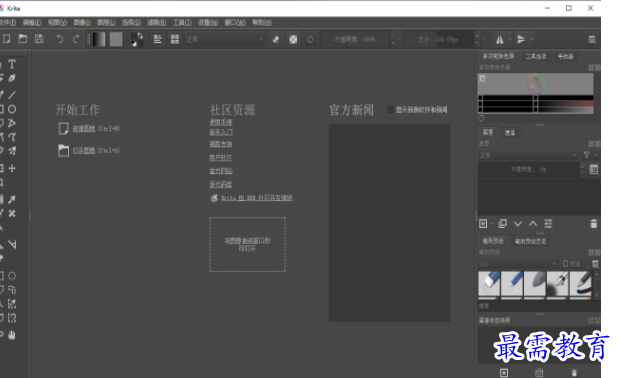The height and width of the screenshot is (378, 618).
Task: Select the Multibrush tool in toolbox
Action: click(12, 151)
